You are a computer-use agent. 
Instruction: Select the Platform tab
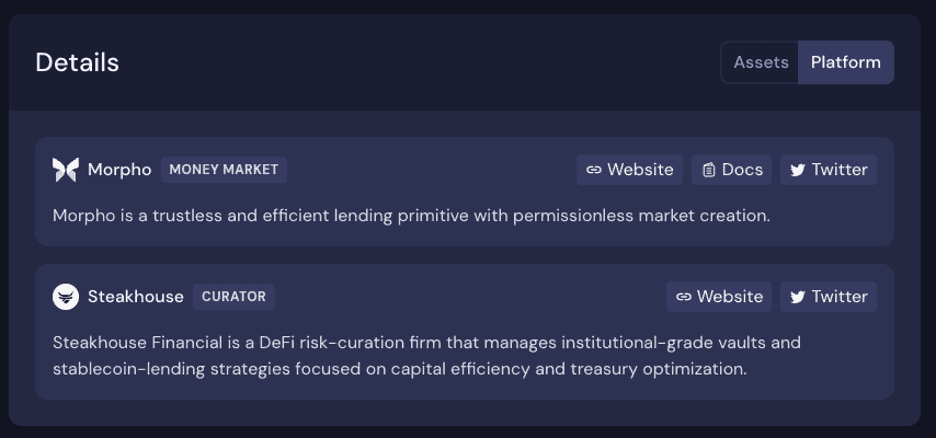846,62
